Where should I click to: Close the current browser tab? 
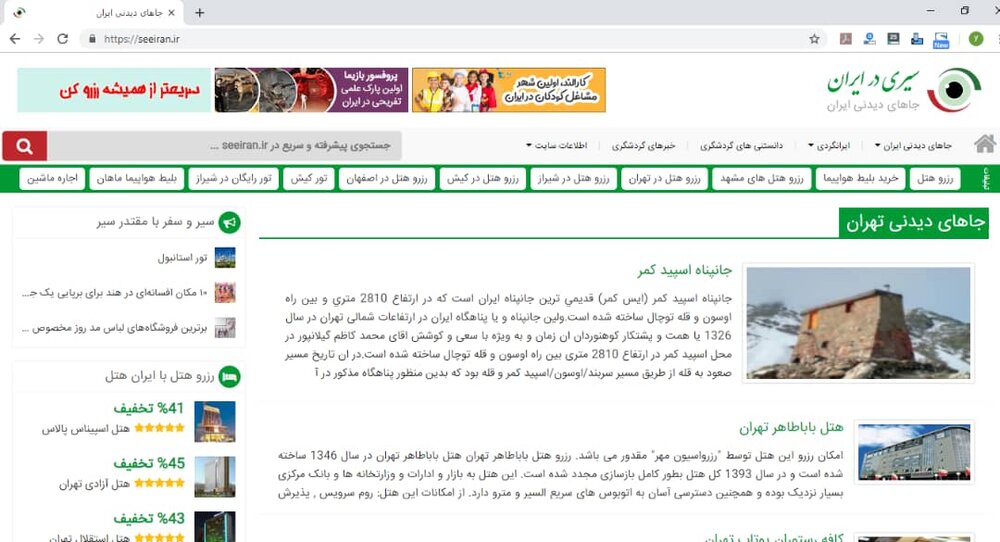pos(172,13)
